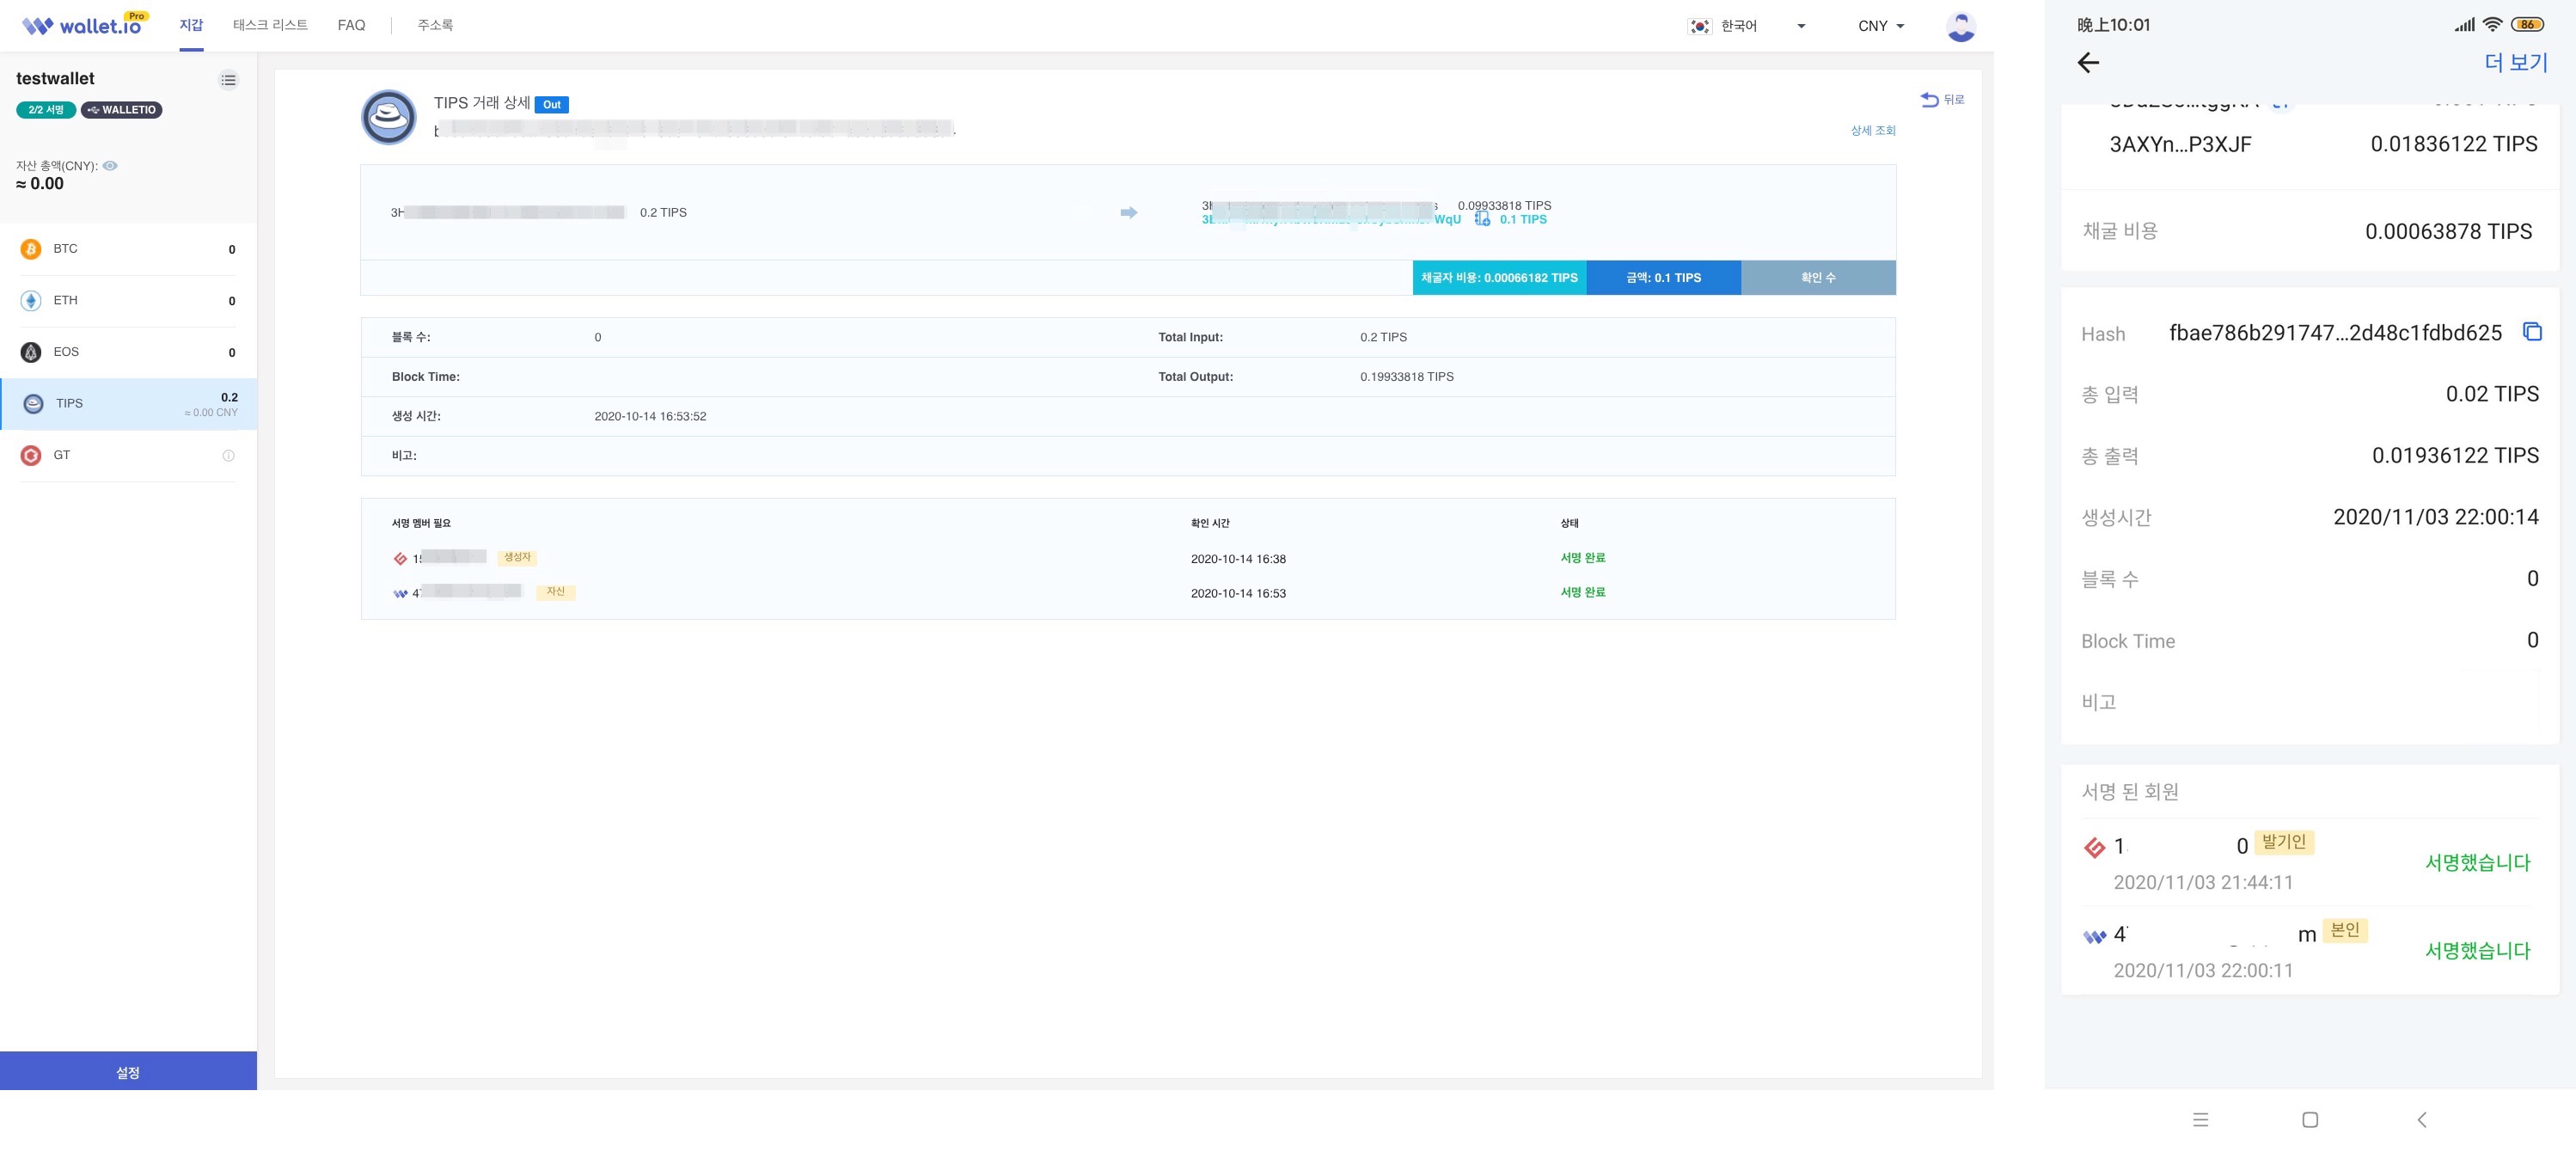2576x1152 pixels.
Task: Toggle total asset visibility eye icon
Action: click(x=111, y=166)
